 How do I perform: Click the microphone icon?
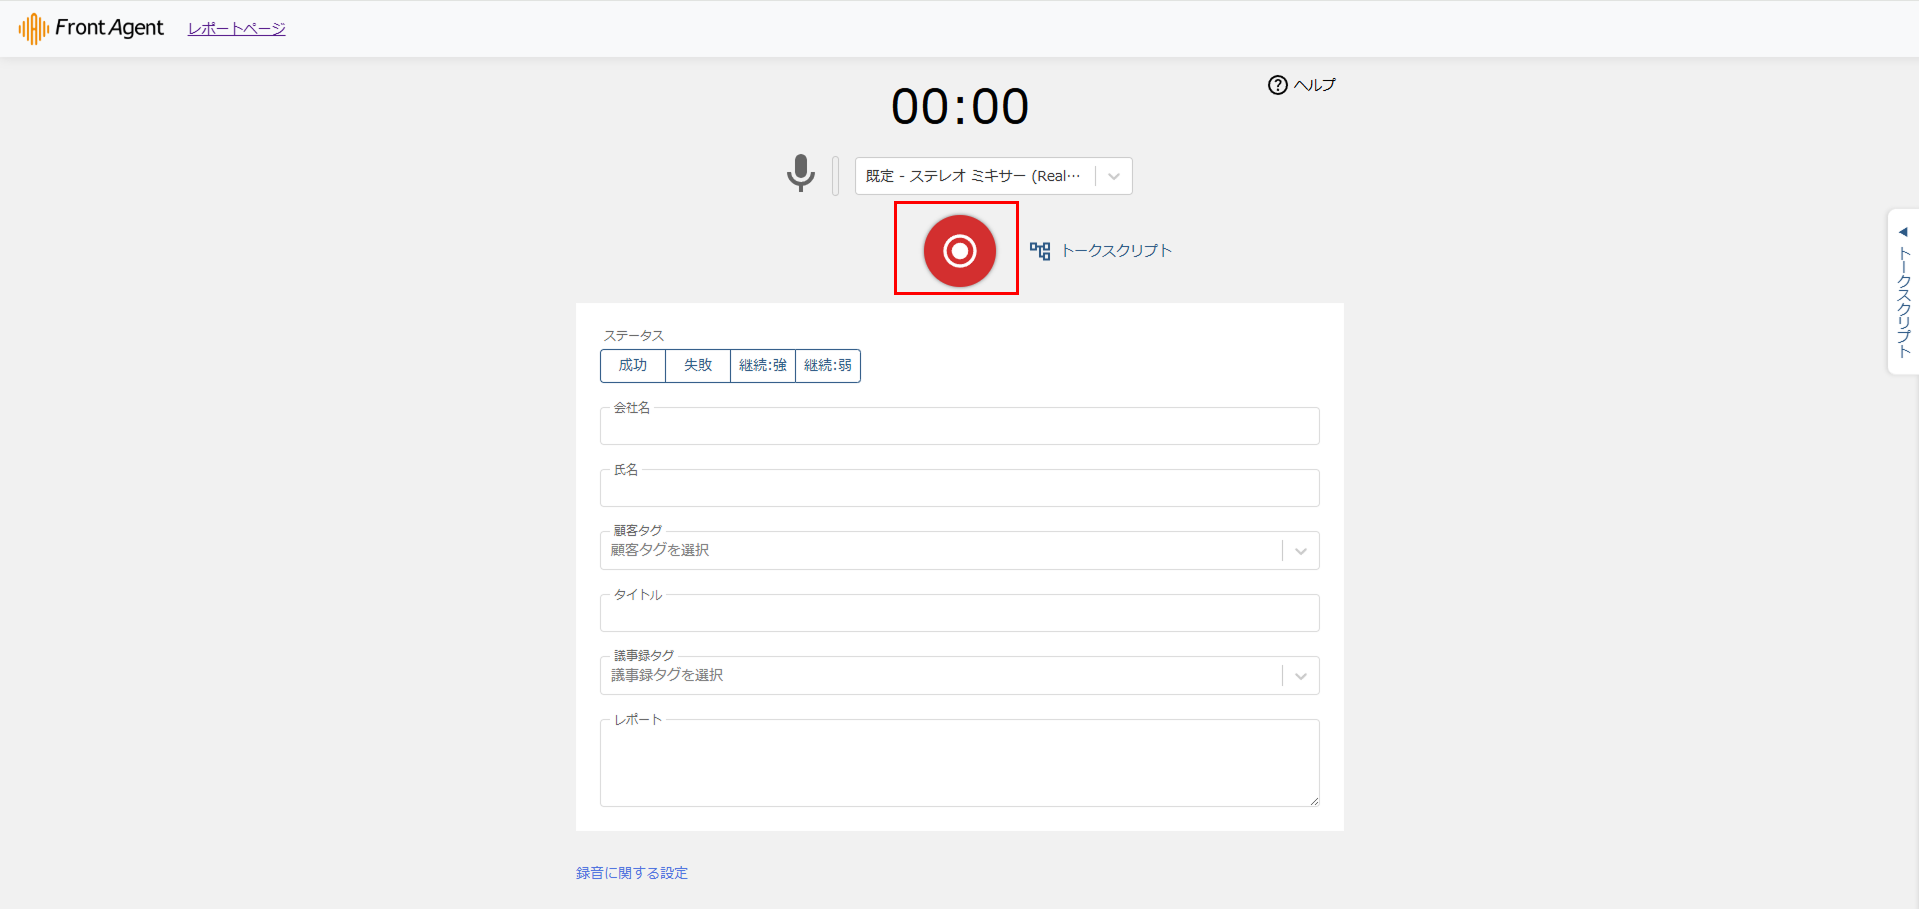[800, 174]
